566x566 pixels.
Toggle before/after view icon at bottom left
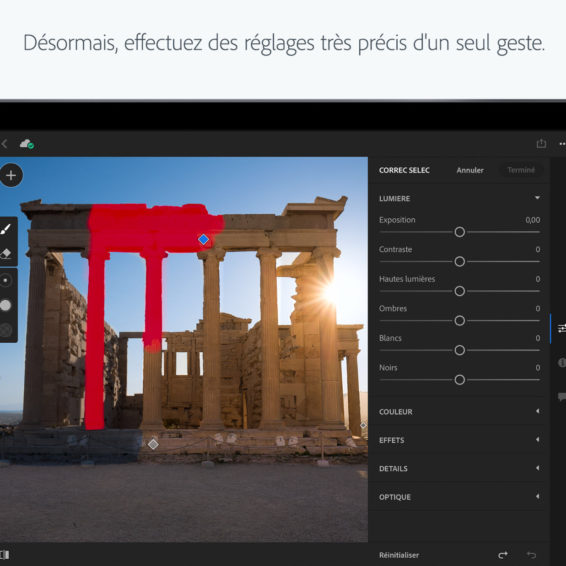point(5,554)
